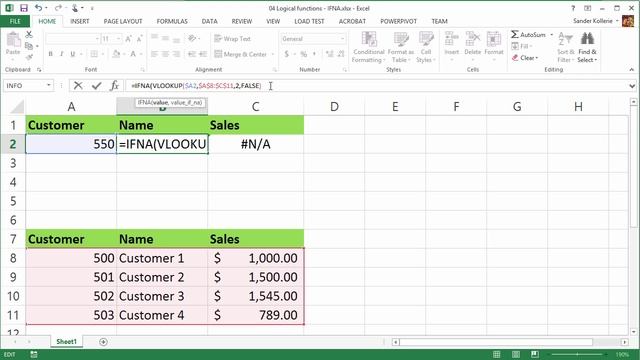The height and width of the screenshot is (360, 640).
Task: Toggle middle align in Alignment group
Action: (165, 38)
